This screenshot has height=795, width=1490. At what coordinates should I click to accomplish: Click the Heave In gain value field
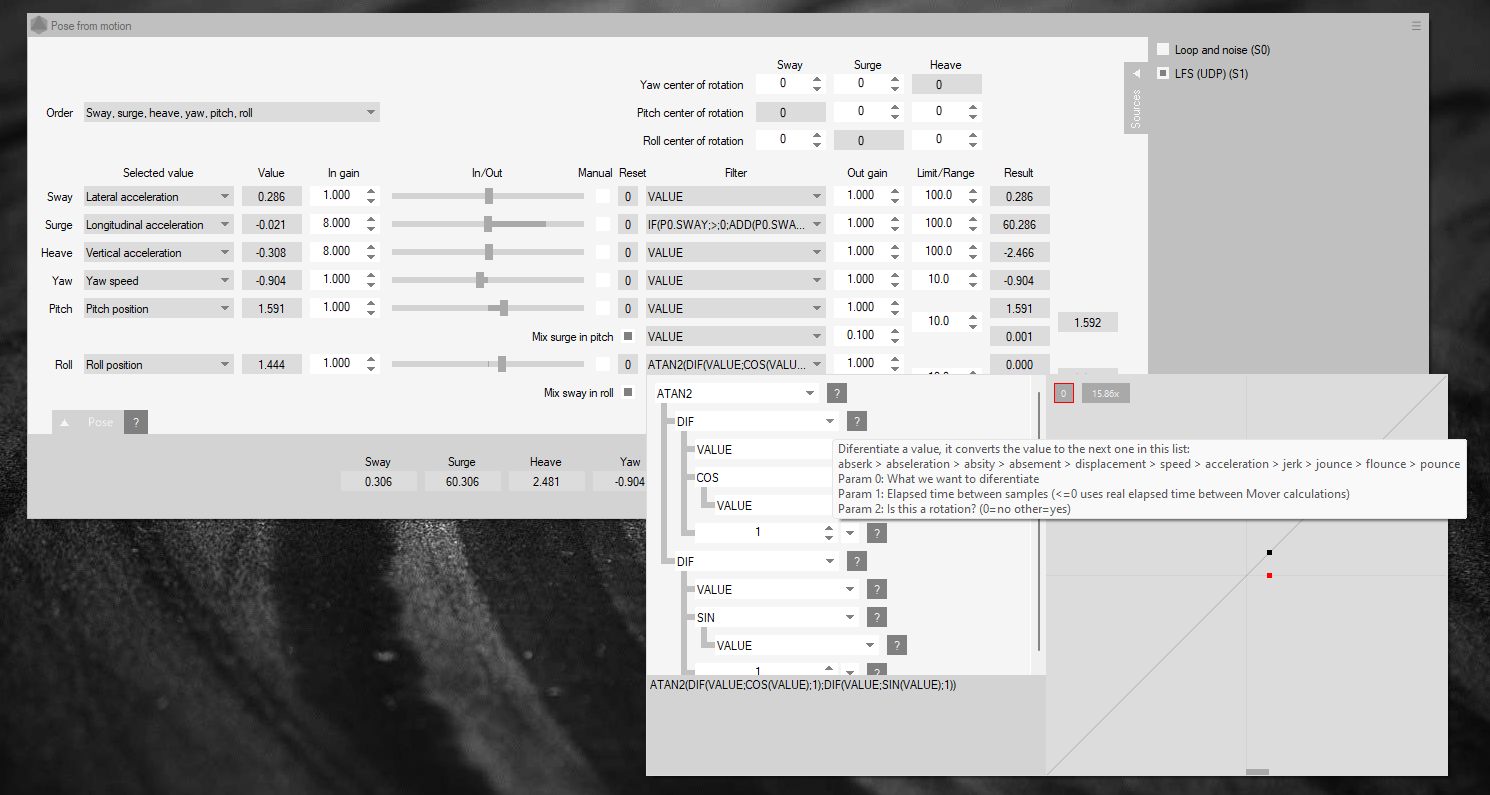[336, 252]
